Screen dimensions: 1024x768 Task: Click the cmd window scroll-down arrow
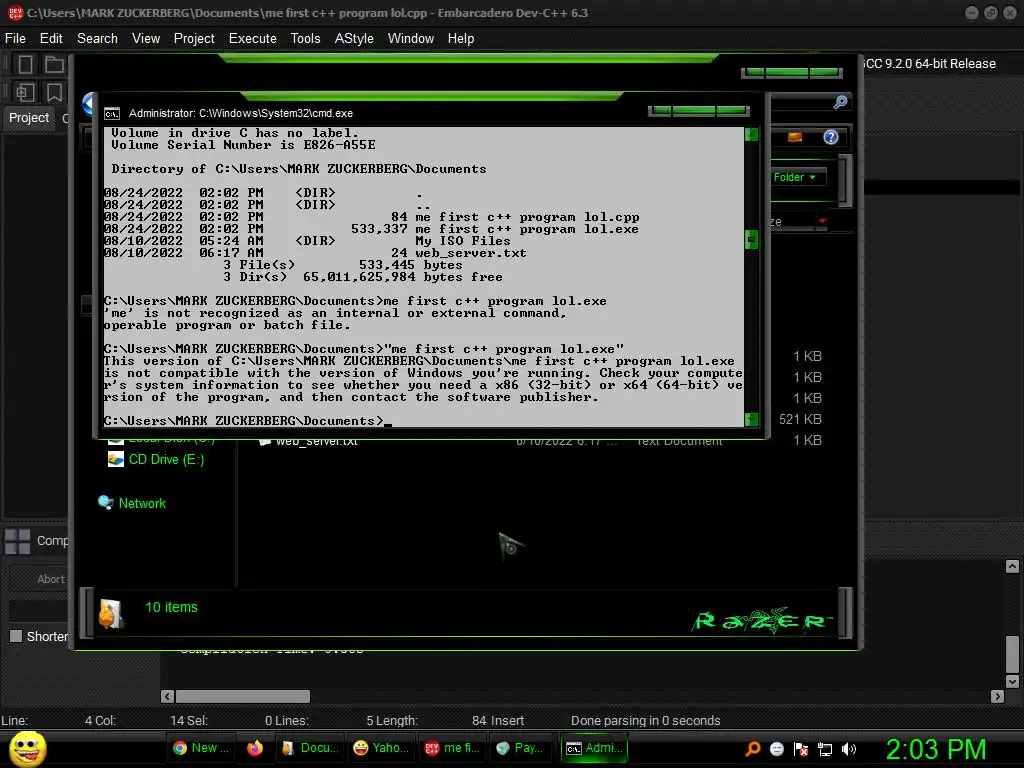click(751, 419)
